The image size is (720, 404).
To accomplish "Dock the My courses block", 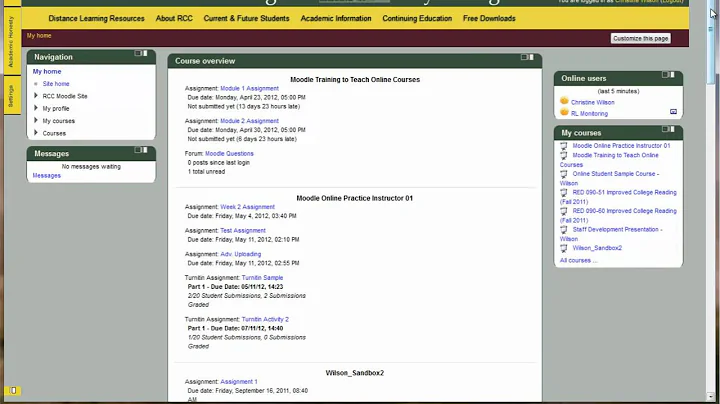I will [x=672, y=129].
